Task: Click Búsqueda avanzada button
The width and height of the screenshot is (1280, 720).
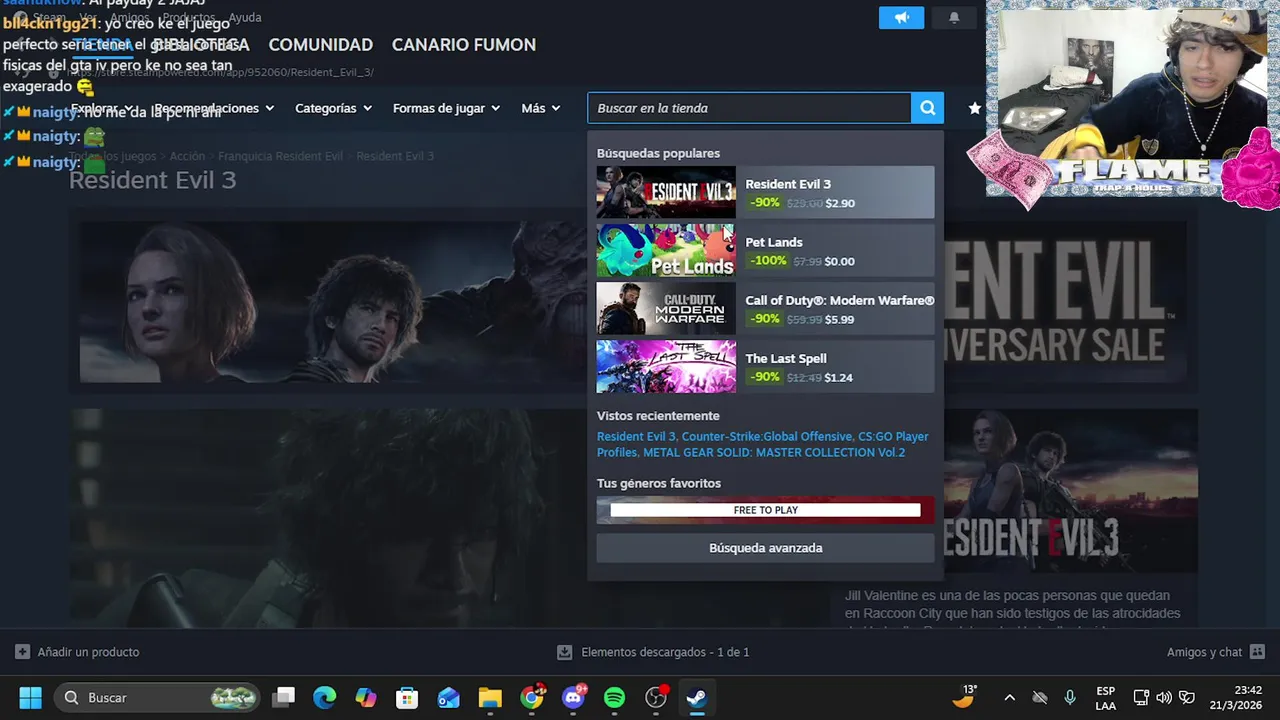Action: [765, 548]
